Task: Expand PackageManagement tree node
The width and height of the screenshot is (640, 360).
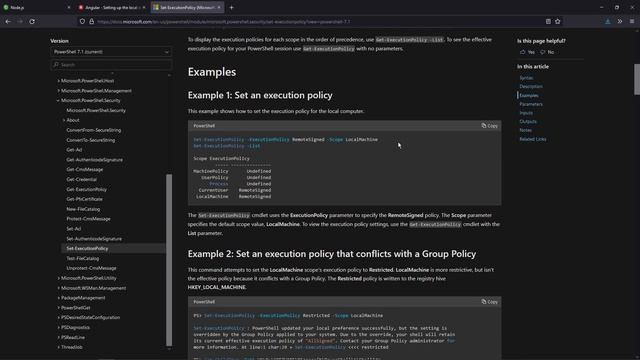Action: [x=58, y=298]
